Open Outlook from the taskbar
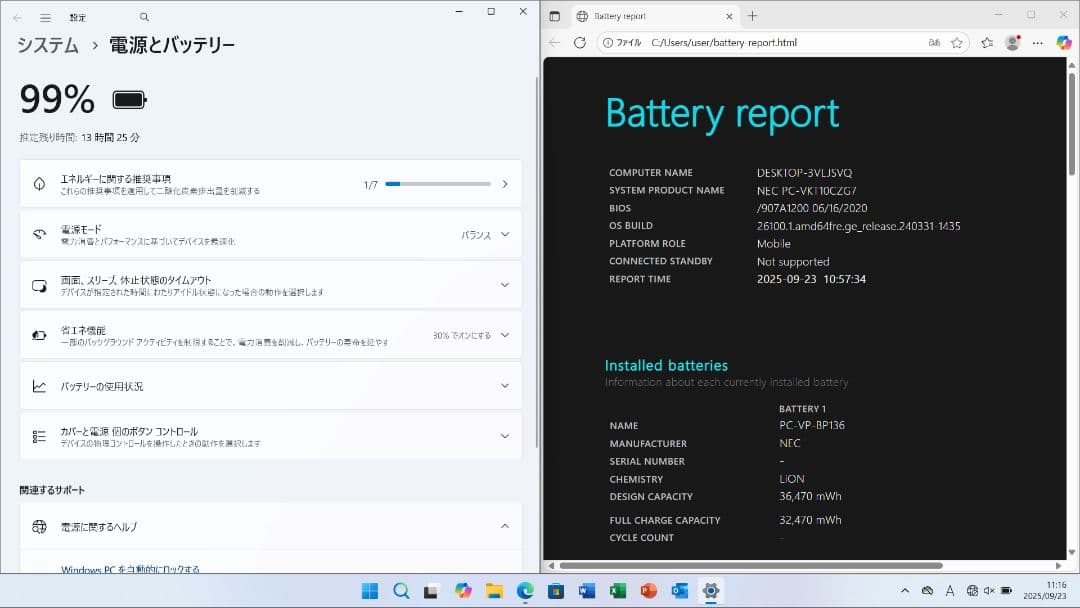Image resolution: width=1080 pixels, height=608 pixels. tap(680, 591)
